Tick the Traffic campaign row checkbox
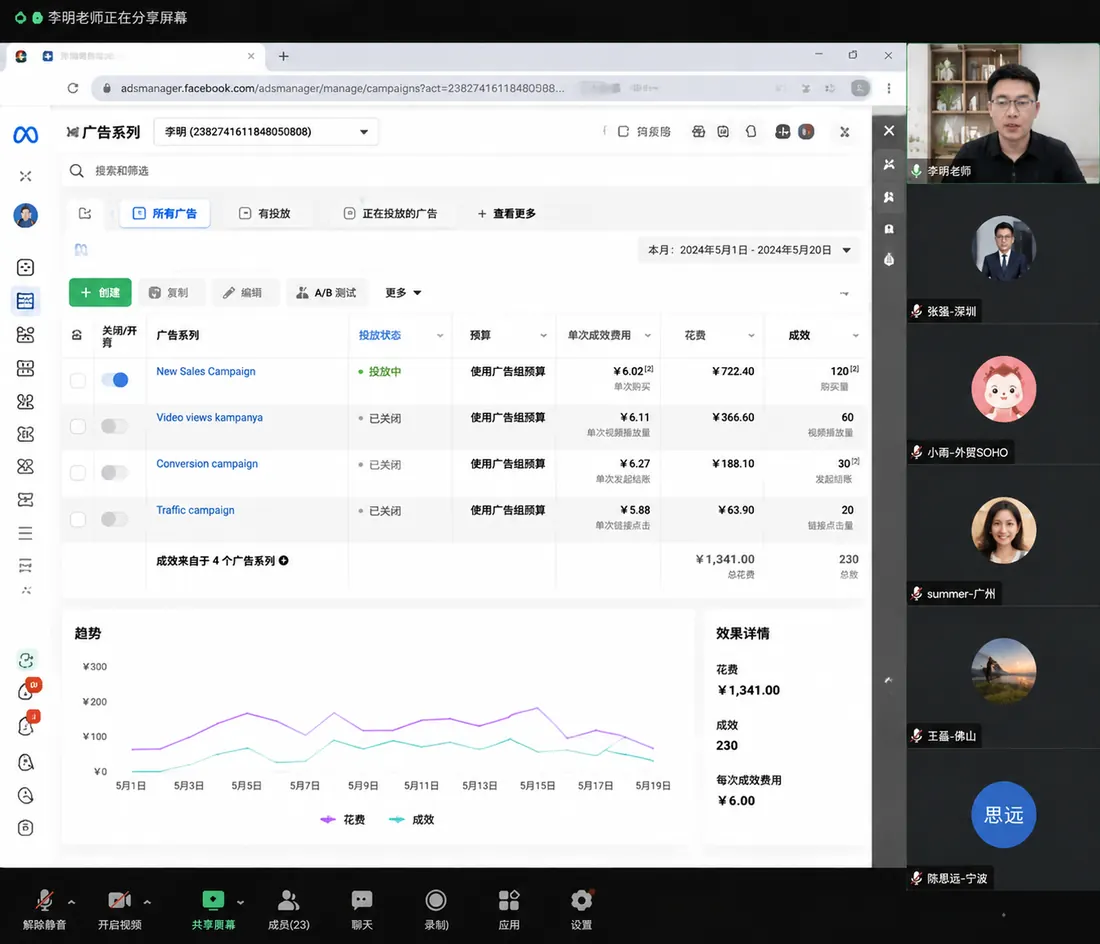 point(78,519)
